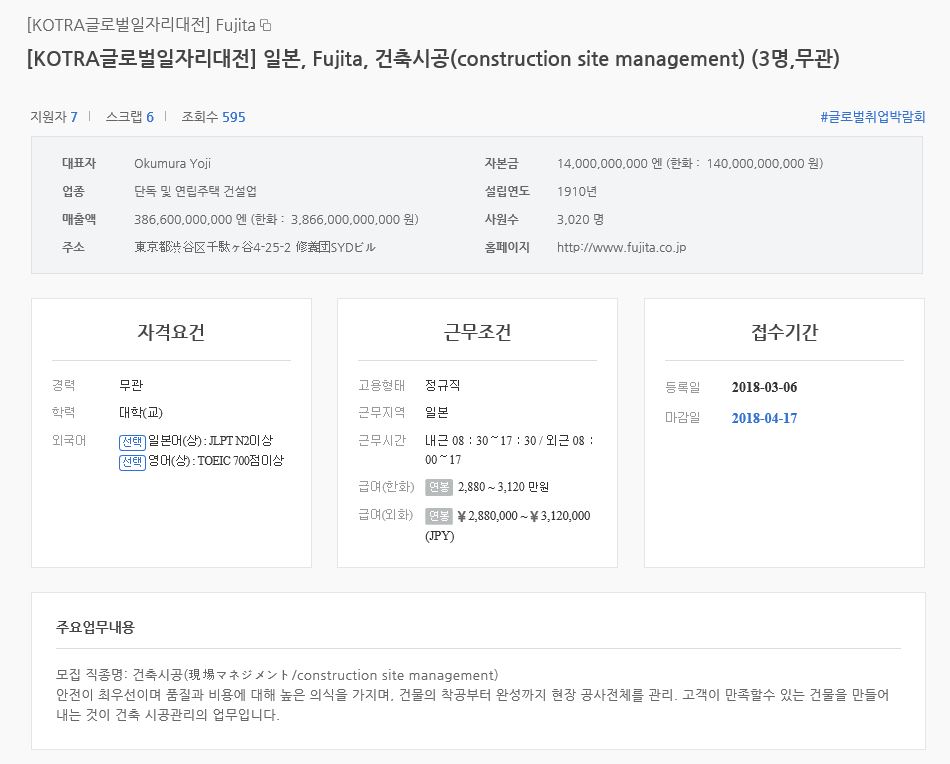Click the 연봉 badge in the 급여(한화) row
The width and height of the screenshot is (950, 764).
[x=439, y=487]
